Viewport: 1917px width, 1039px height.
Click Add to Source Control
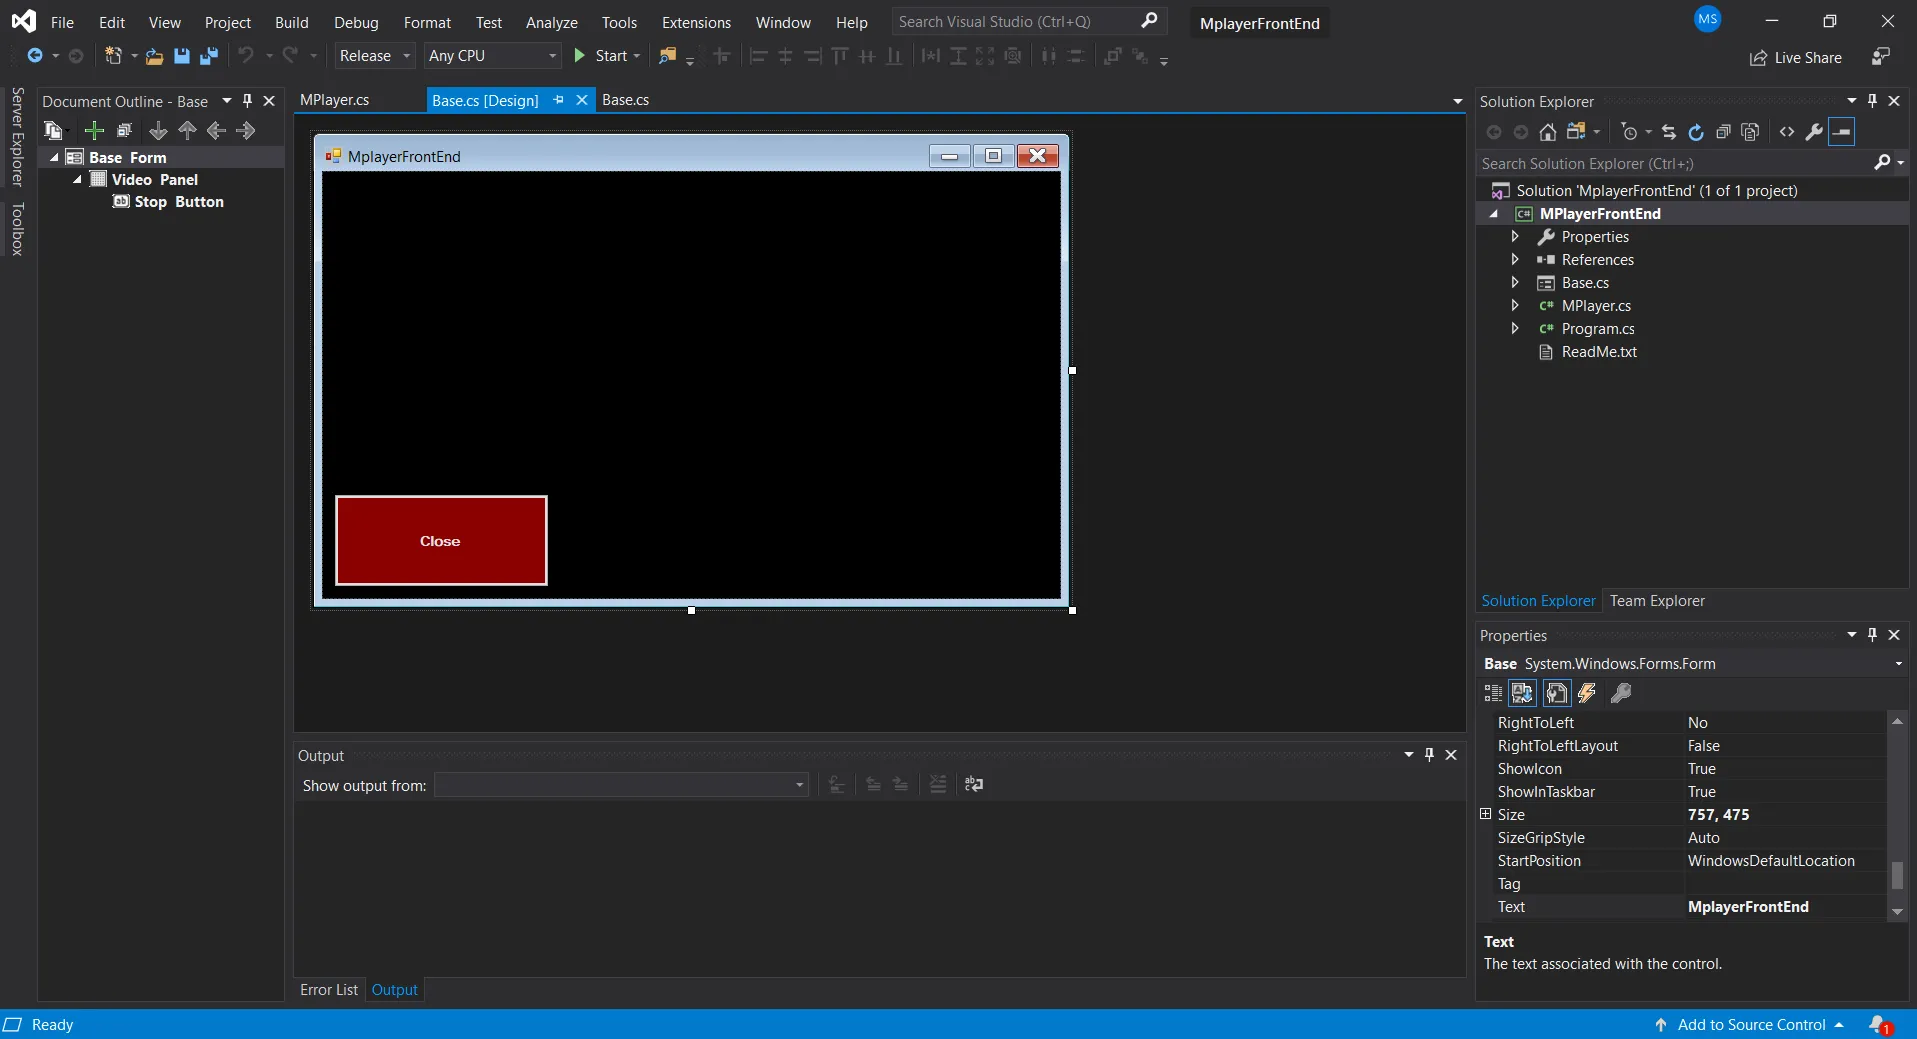tap(1751, 1024)
